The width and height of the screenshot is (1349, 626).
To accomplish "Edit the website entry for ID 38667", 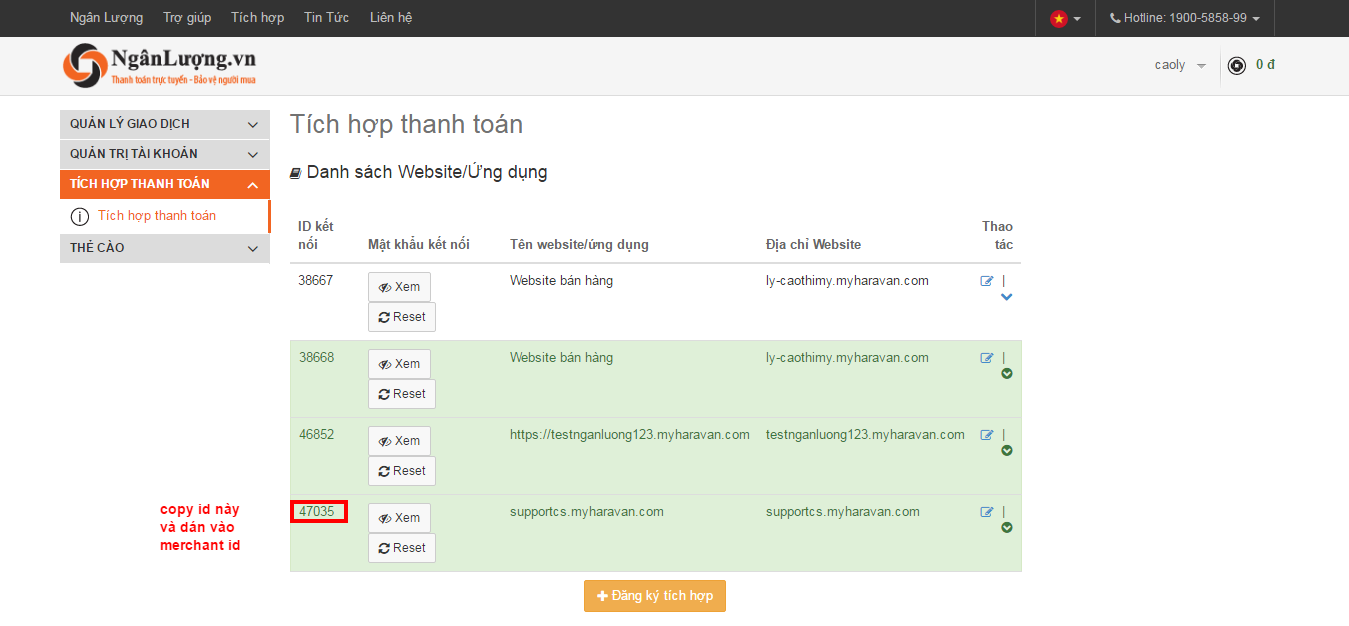I will (987, 281).
